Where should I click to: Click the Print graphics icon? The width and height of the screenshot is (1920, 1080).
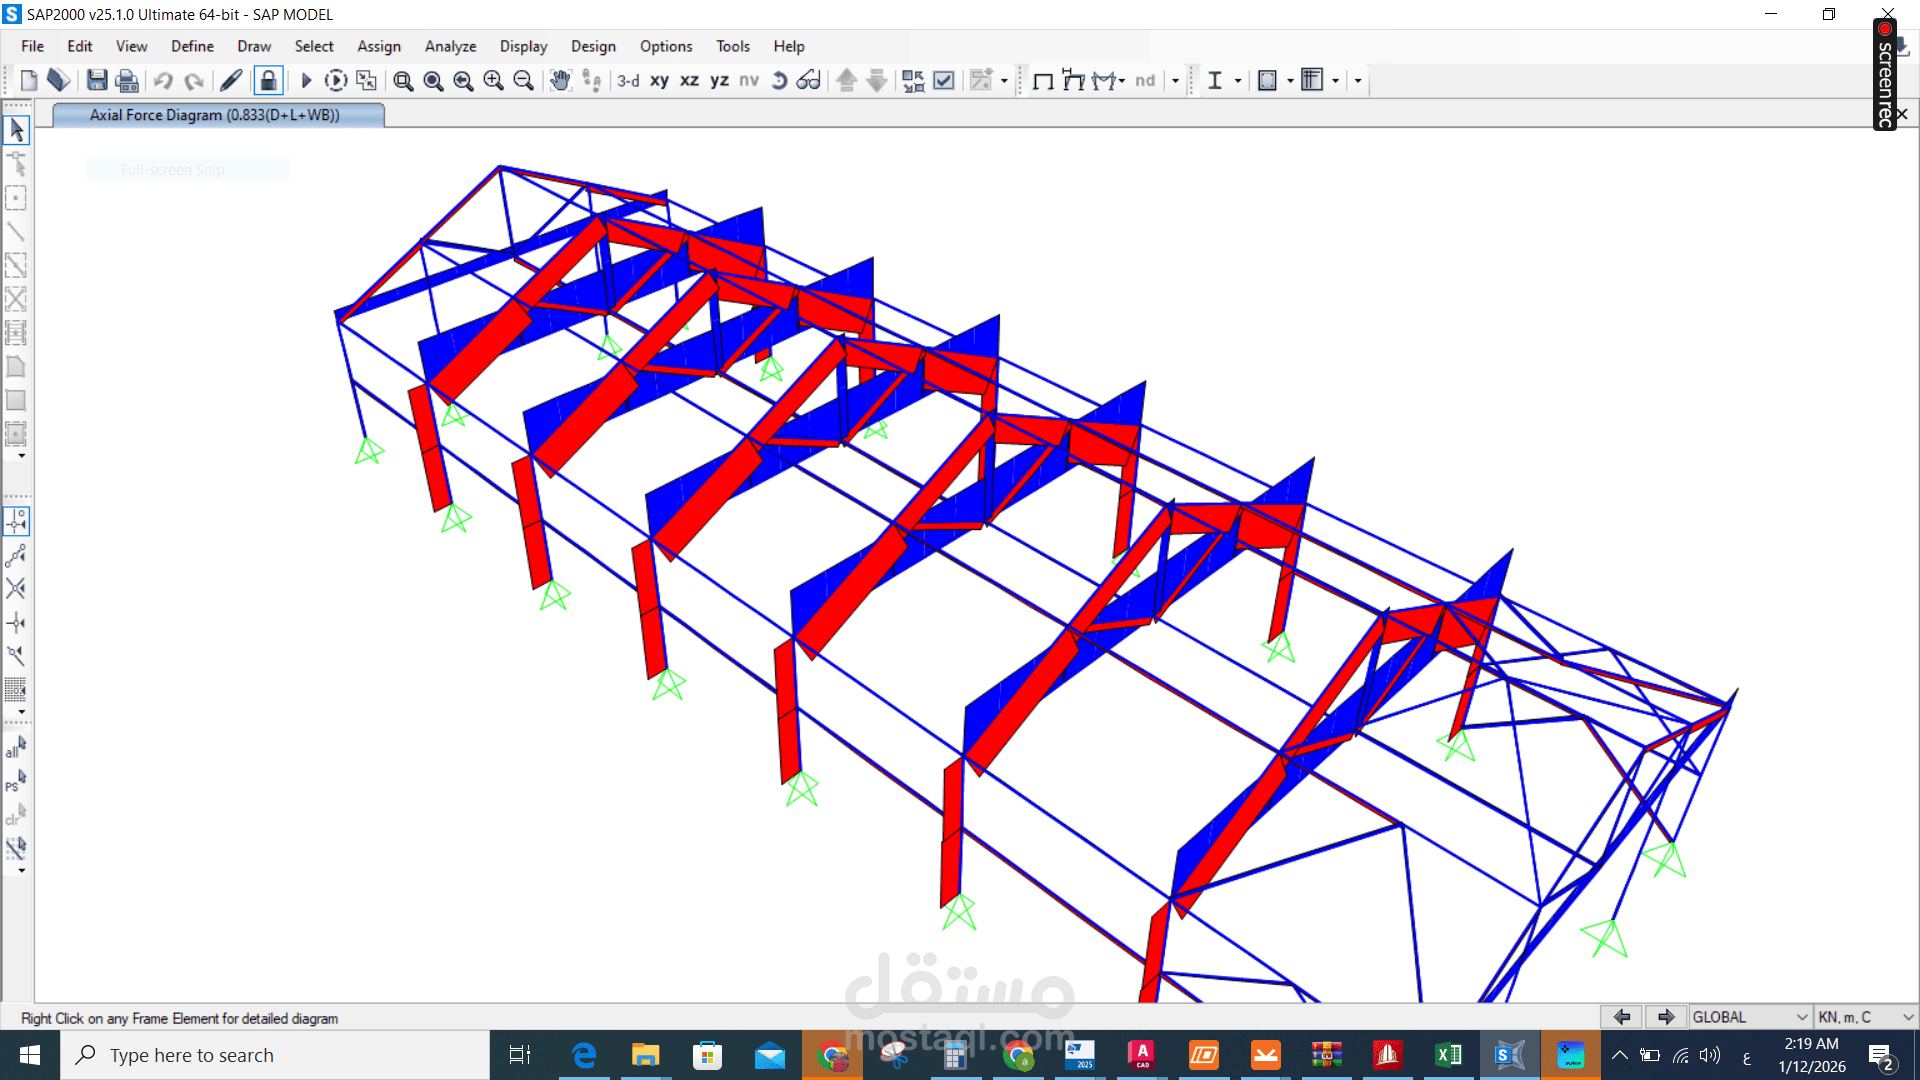127,81
